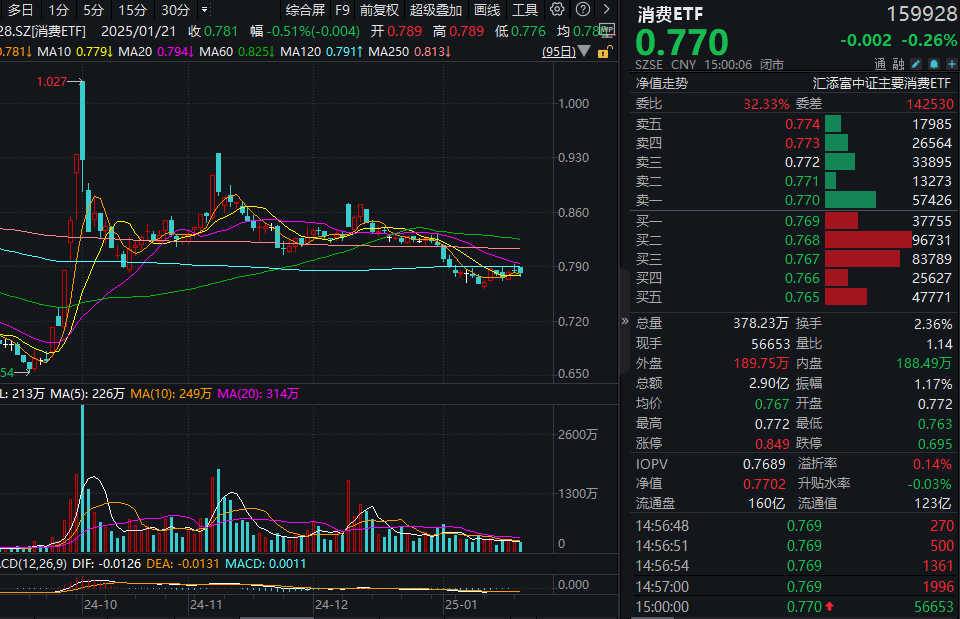The width and height of the screenshot is (960, 619).
Task: Click the 通 trading access icon
Action: tap(879, 62)
